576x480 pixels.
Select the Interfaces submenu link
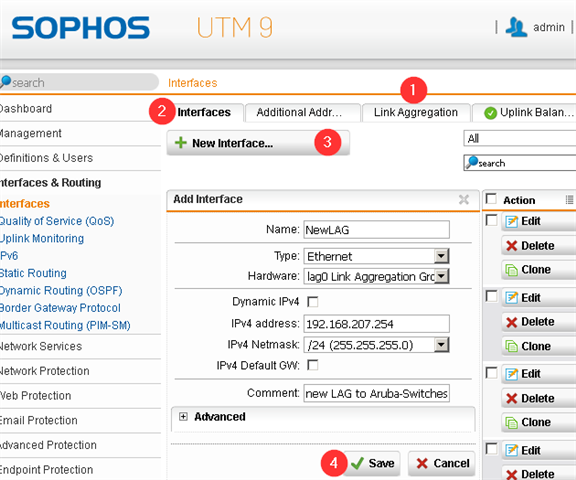click(25, 204)
